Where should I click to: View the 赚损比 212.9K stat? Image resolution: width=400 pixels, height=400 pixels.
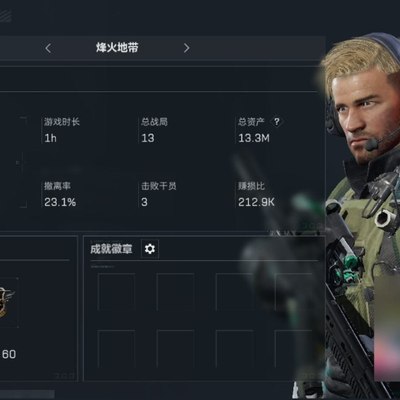point(256,194)
